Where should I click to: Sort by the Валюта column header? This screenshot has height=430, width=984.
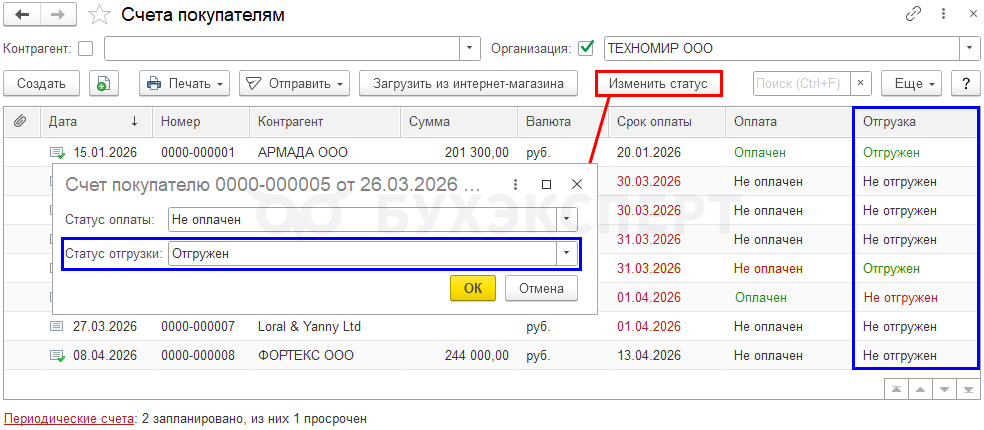point(564,122)
